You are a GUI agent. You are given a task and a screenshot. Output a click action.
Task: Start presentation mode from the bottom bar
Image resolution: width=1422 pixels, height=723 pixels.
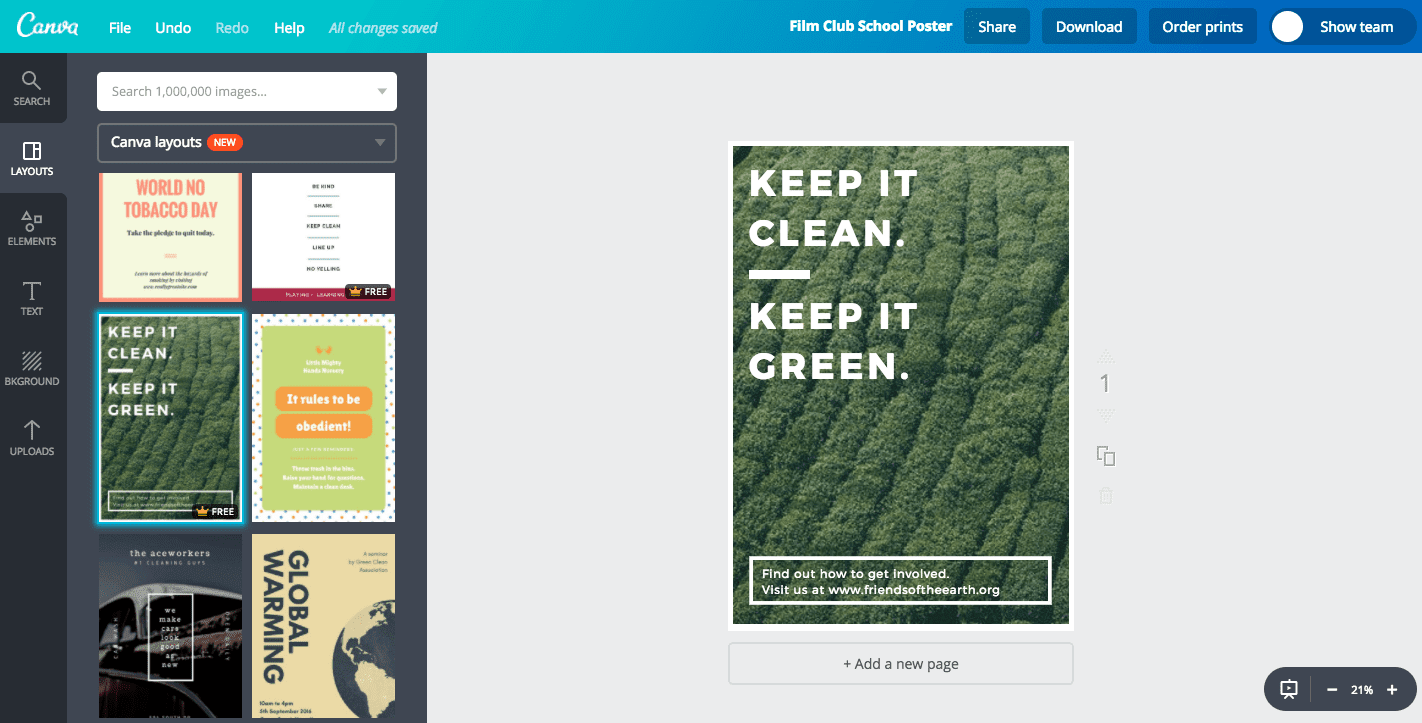[x=1287, y=689]
